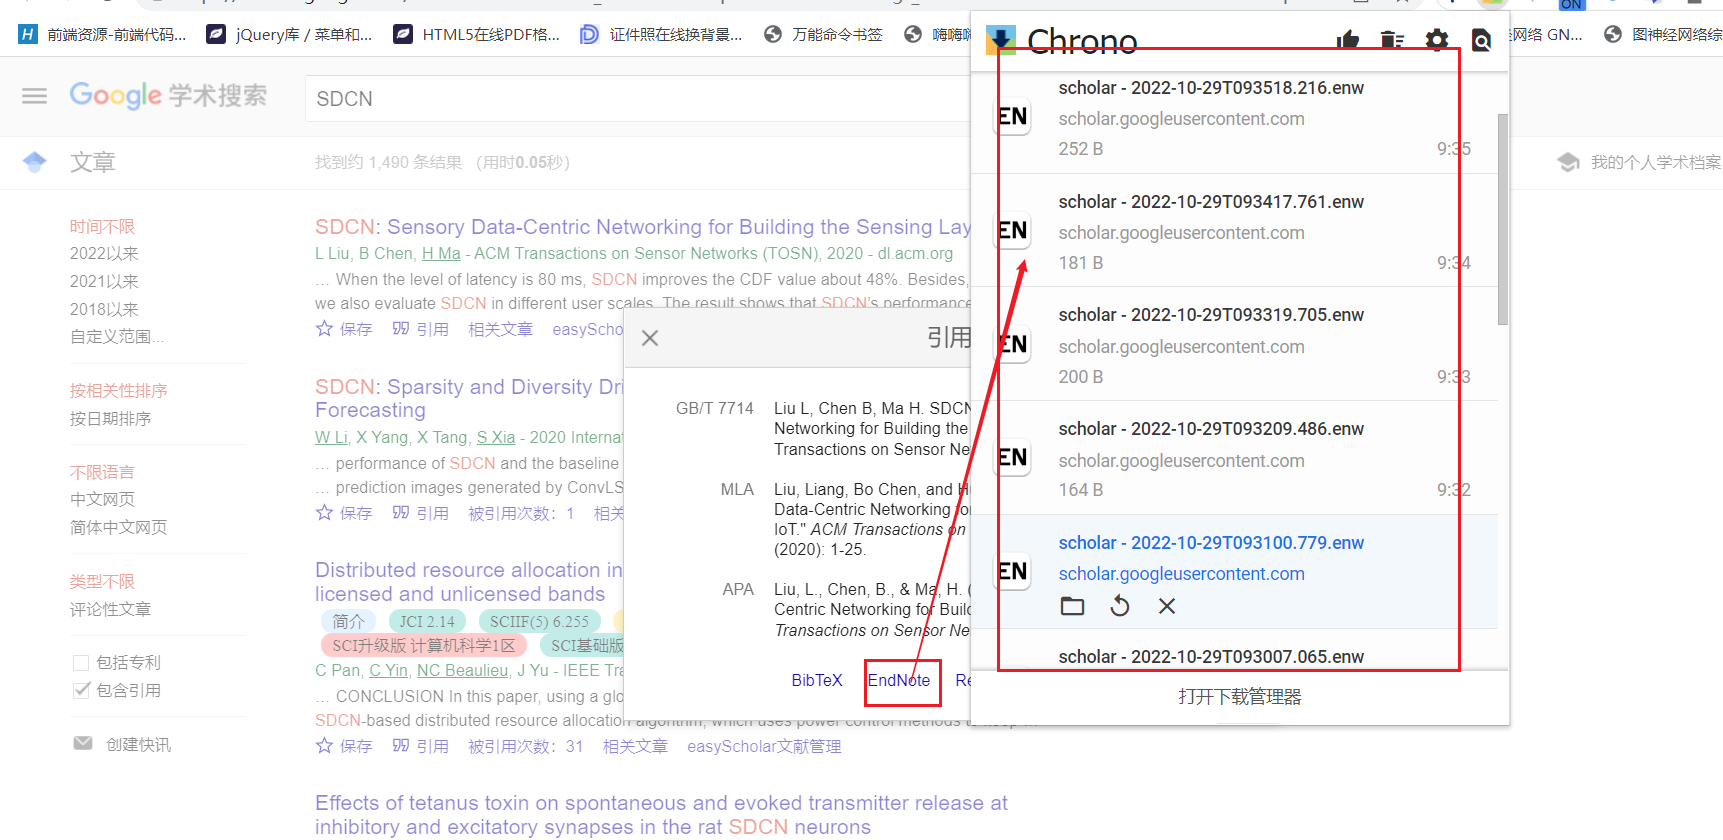Click star icon to save first SDCN result
Viewport: 1723px width, 840px height.
point(324,328)
